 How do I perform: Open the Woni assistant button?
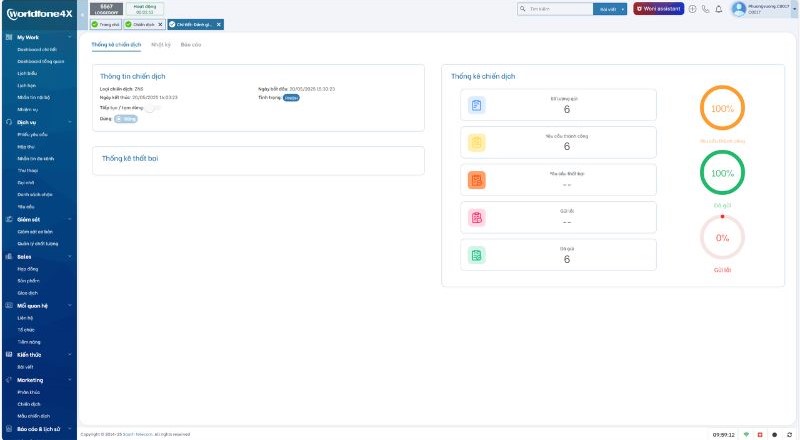(x=658, y=9)
